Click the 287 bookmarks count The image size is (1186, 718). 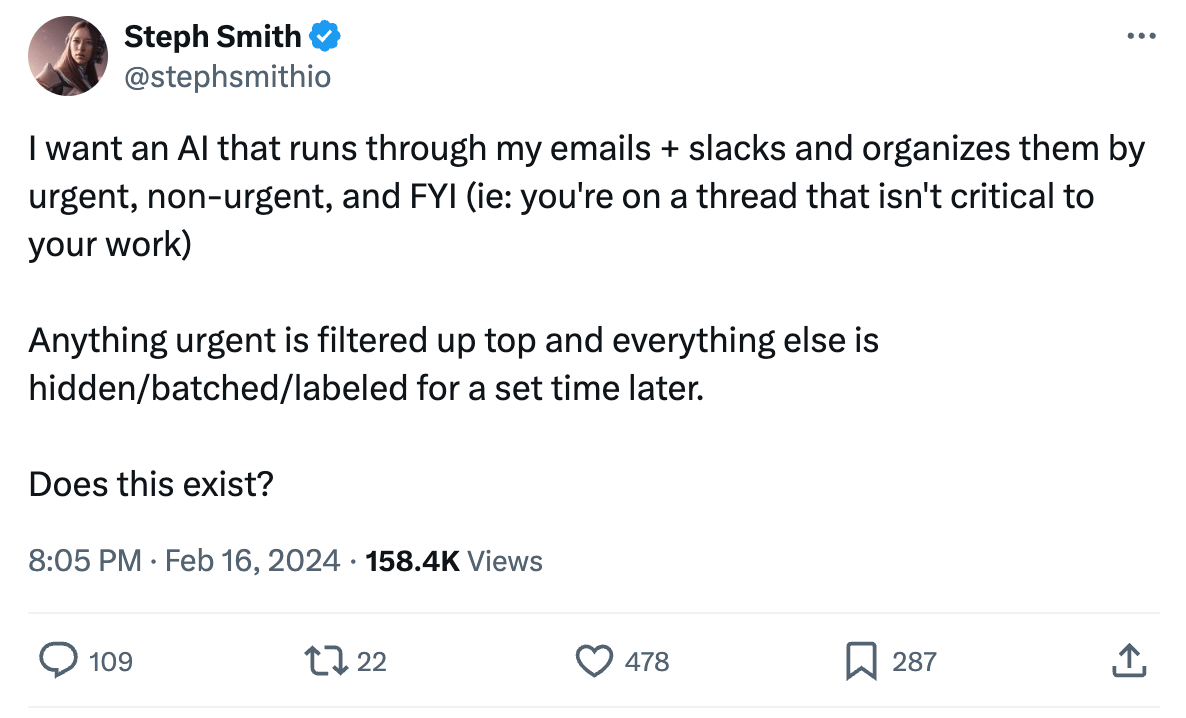(914, 661)
